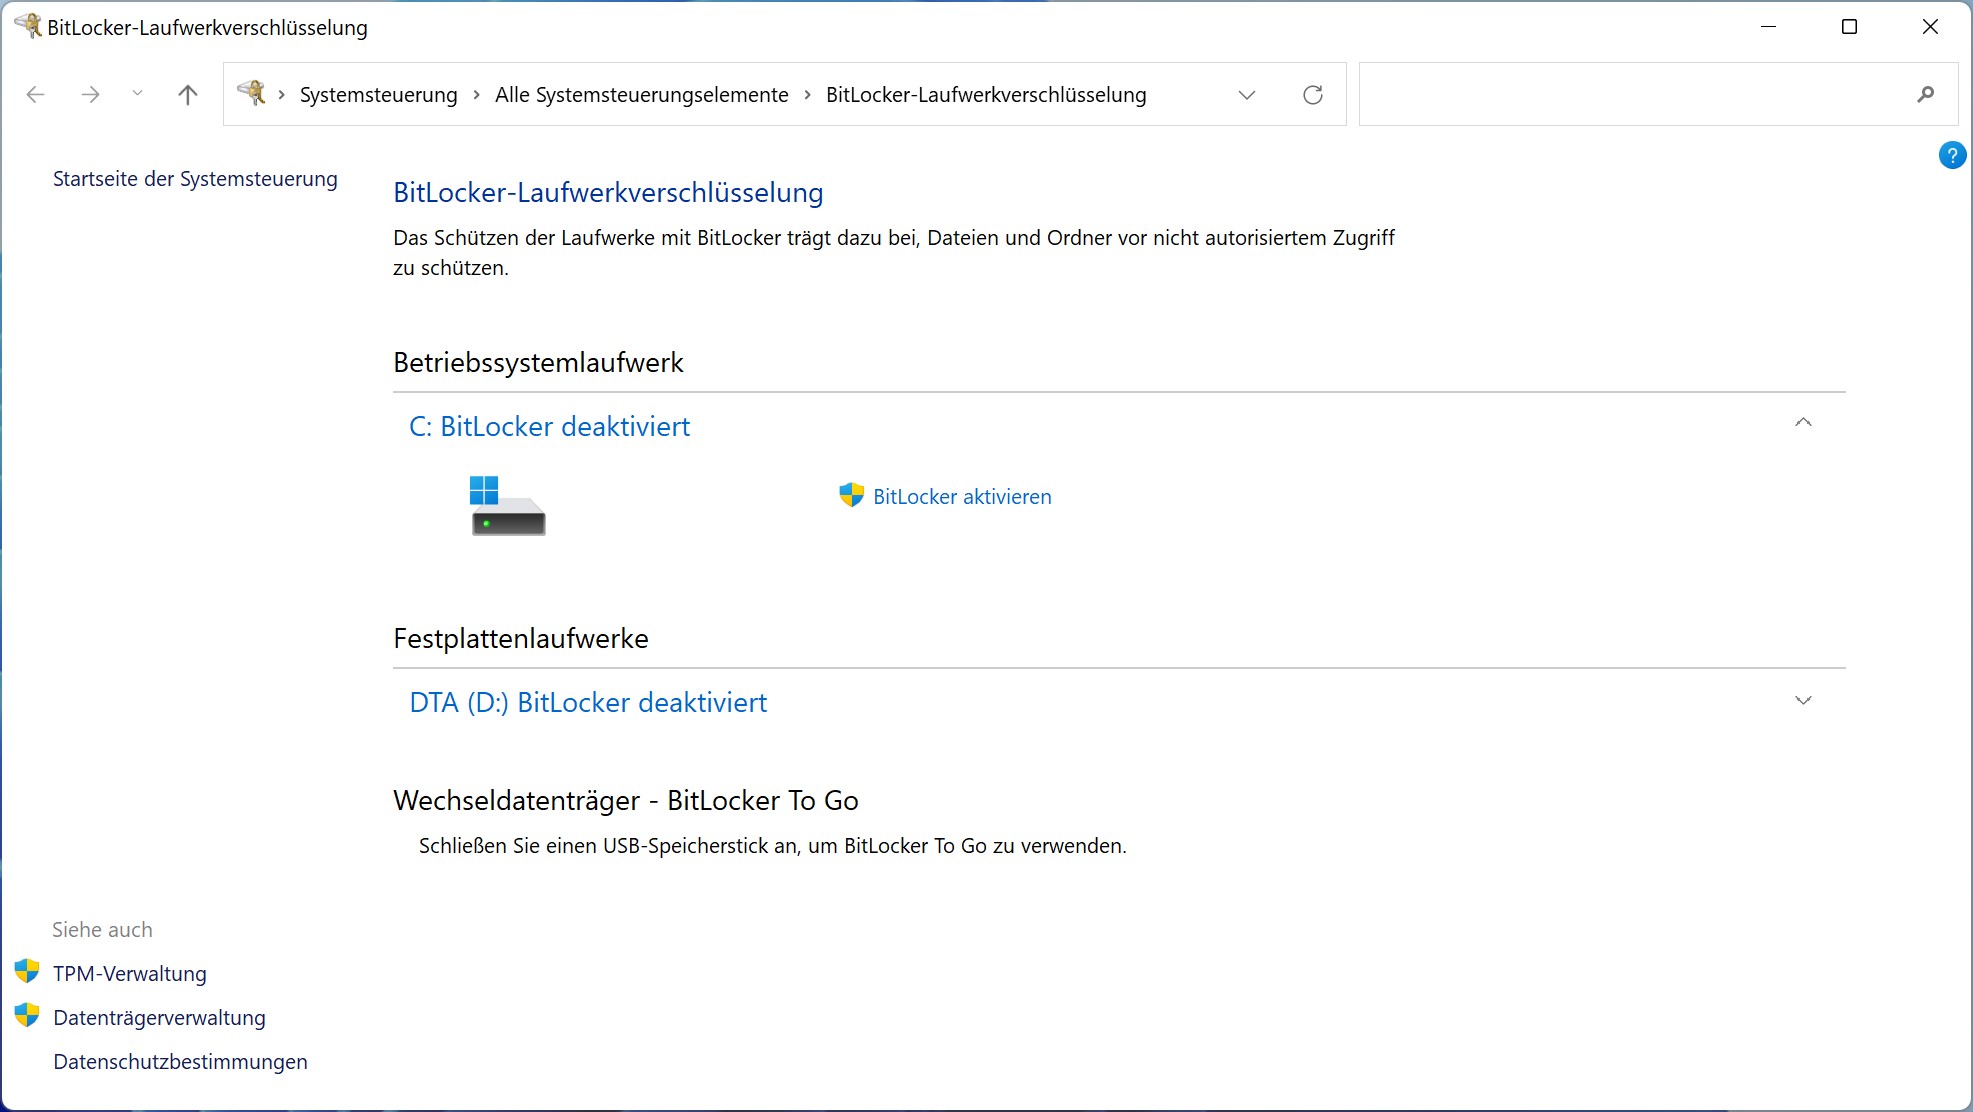Open the address bar dropdown chevron
Viewport: 1973px width, 1112px height.
click(x=1246, y=94)
